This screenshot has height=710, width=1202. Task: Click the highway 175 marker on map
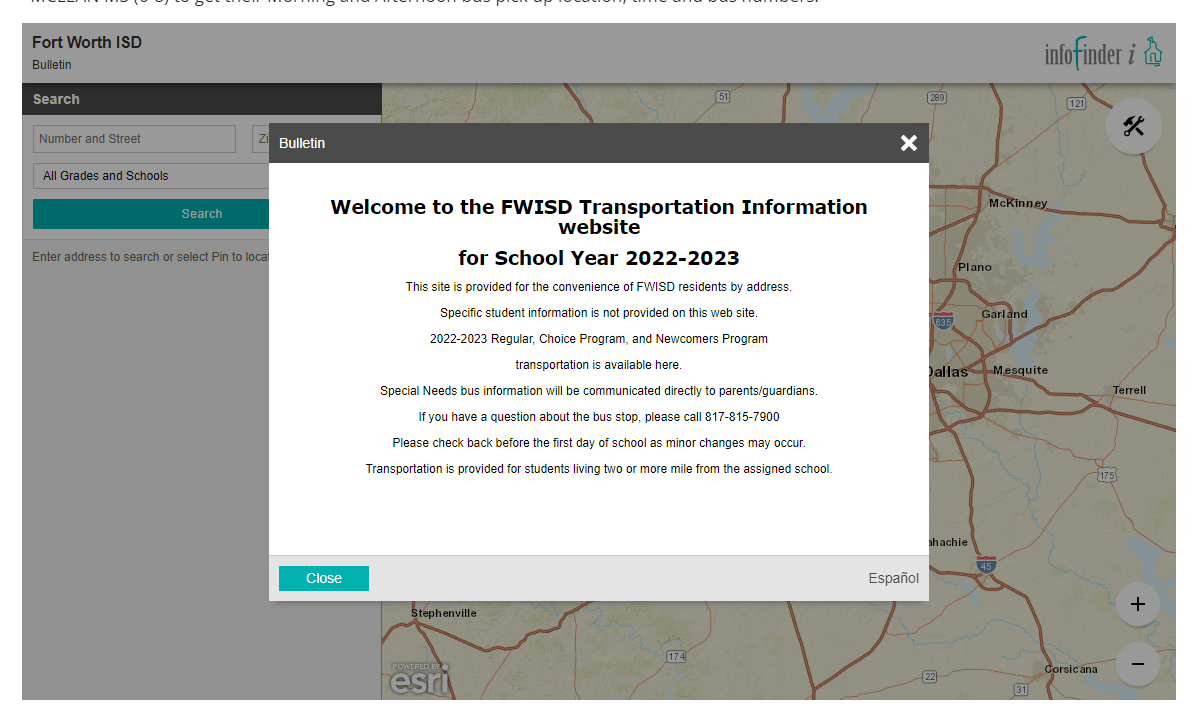pyautogui.click(x=1106, y=475)
